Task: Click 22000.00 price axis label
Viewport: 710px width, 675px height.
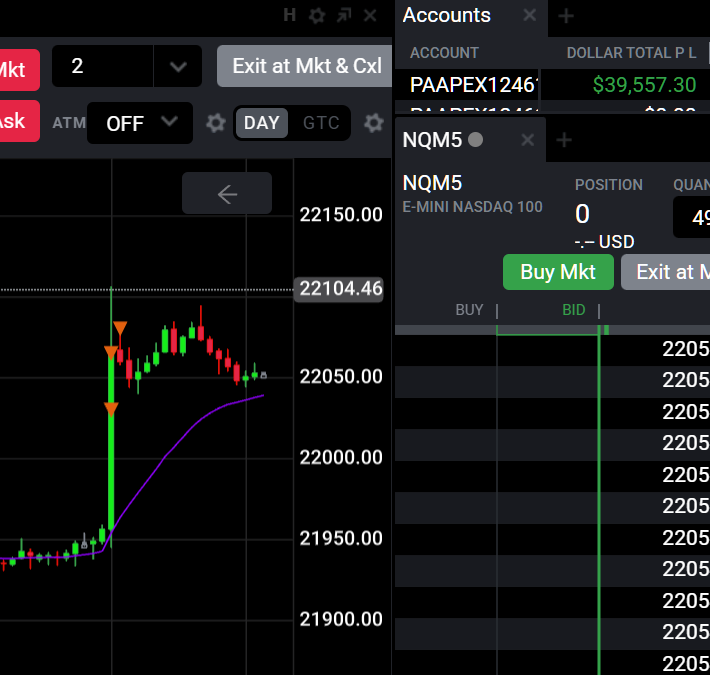Action: (x=341, y=458)
